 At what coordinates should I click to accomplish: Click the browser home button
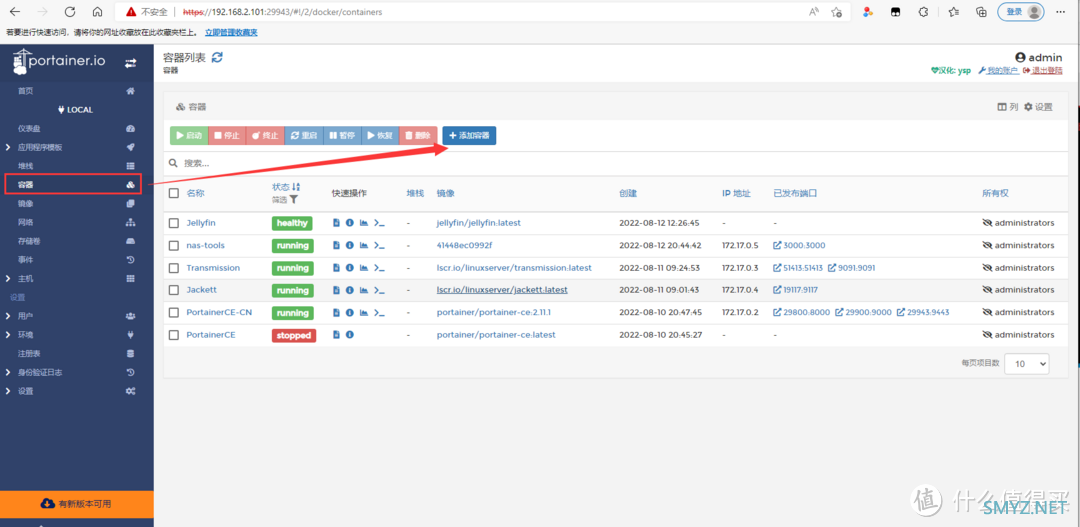click(98, 12)
